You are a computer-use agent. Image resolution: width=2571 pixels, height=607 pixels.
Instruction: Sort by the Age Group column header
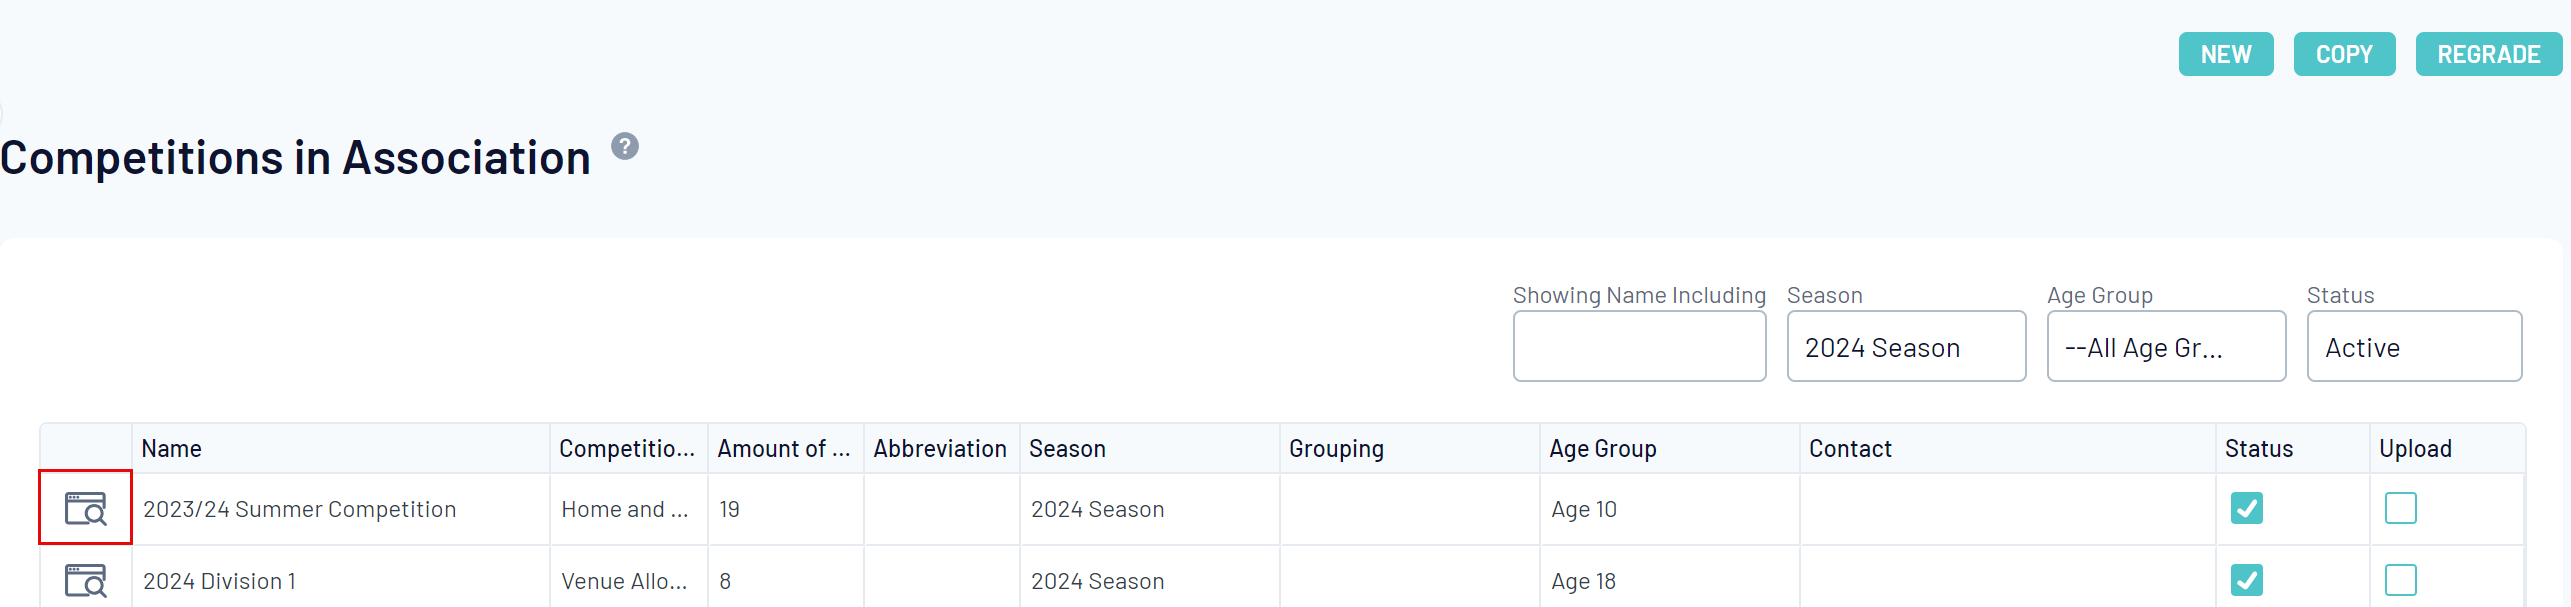pos(1602,449)
